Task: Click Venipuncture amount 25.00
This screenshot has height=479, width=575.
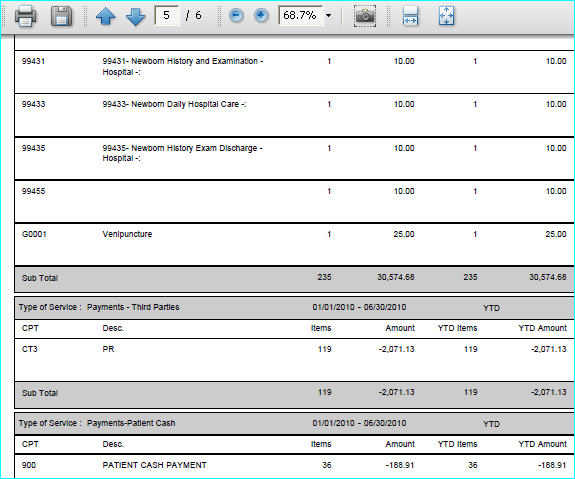Action: pyautogui.click(x=404, y=234)
